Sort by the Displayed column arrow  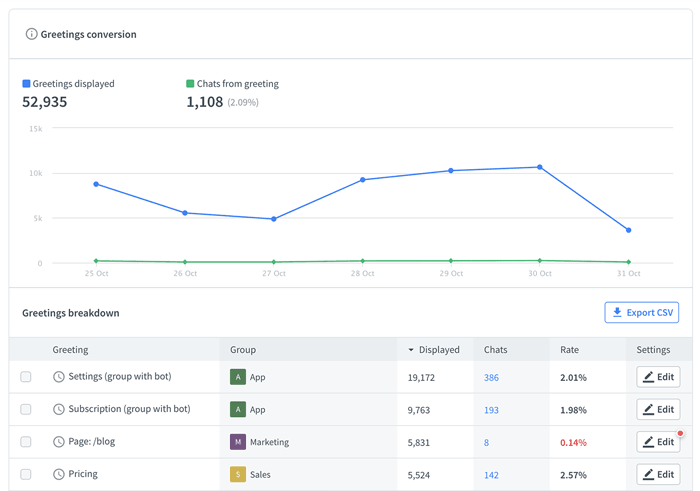coord(411,350)
